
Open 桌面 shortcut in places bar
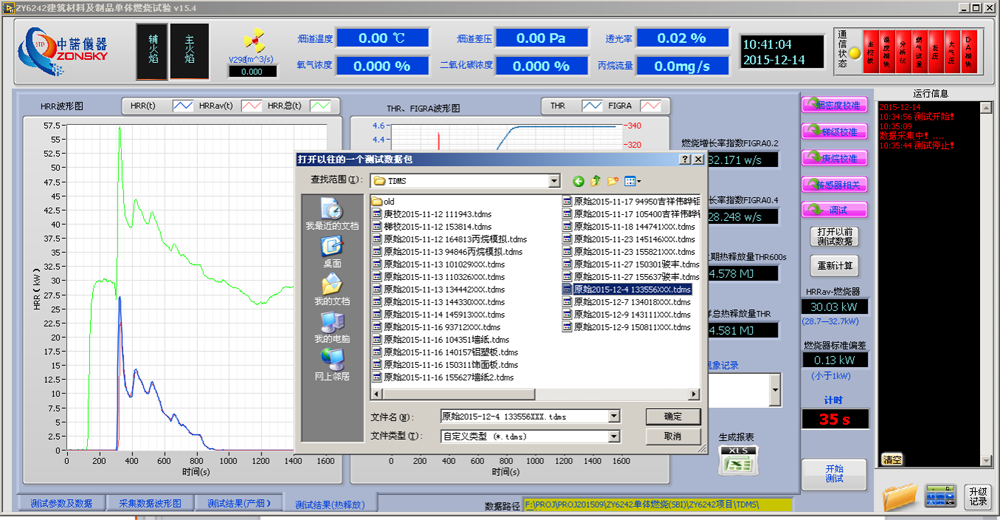pos(332,252)
